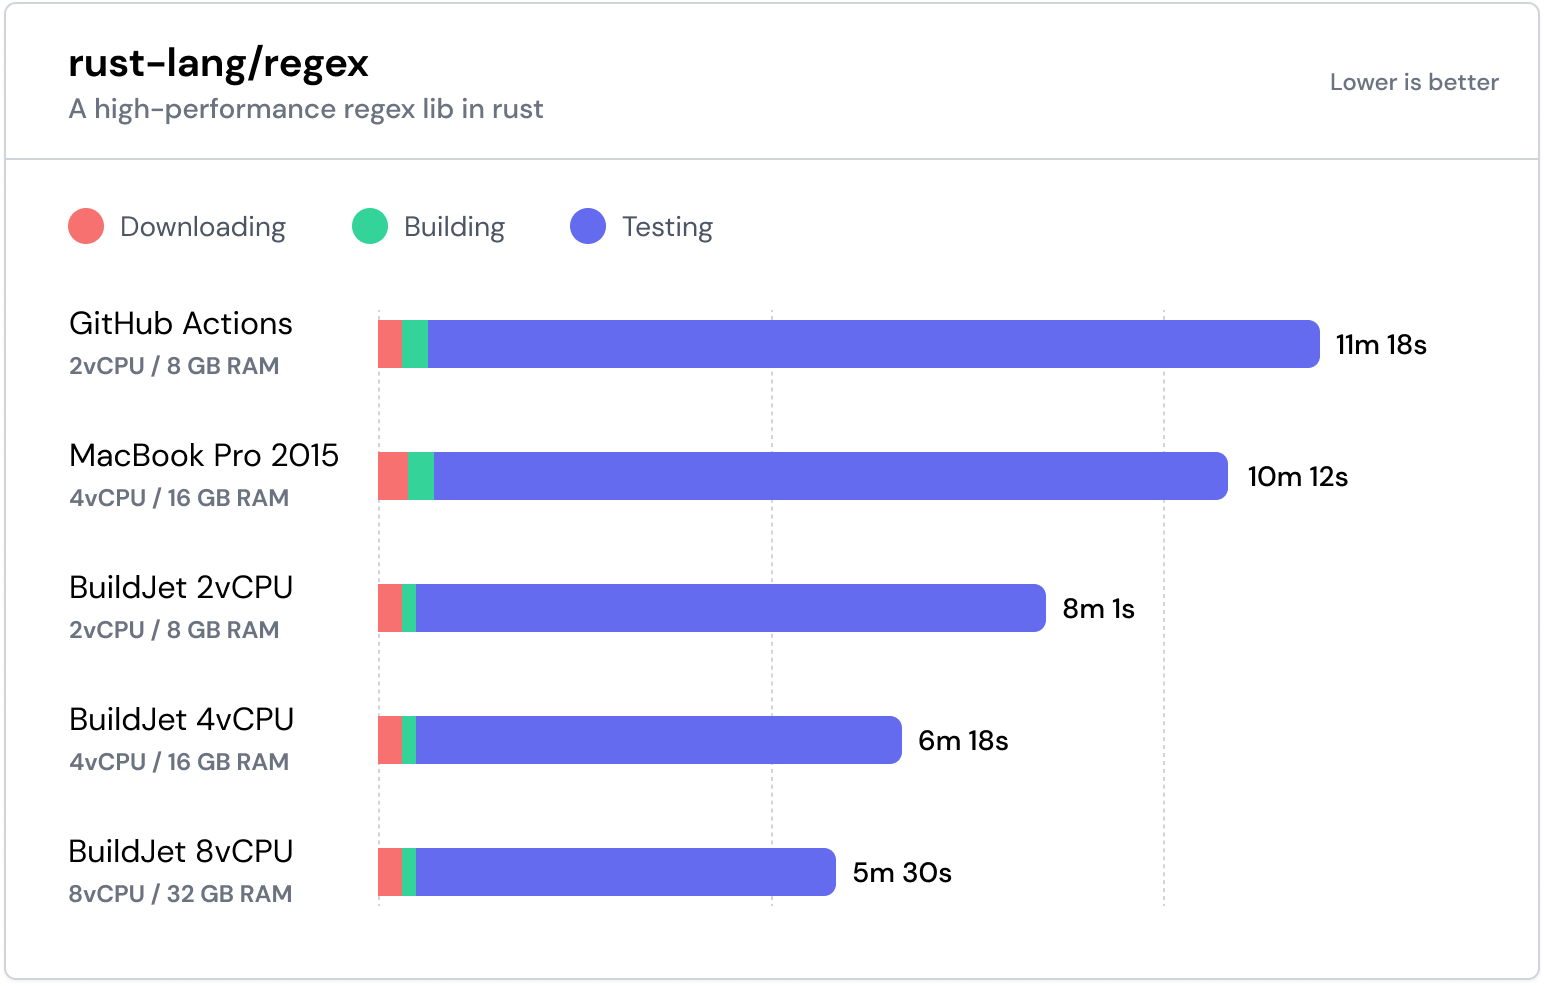Click the BuildJet 2vCPU row label
The height and width of the screenshot is (986, 1544).
point(181,588)
